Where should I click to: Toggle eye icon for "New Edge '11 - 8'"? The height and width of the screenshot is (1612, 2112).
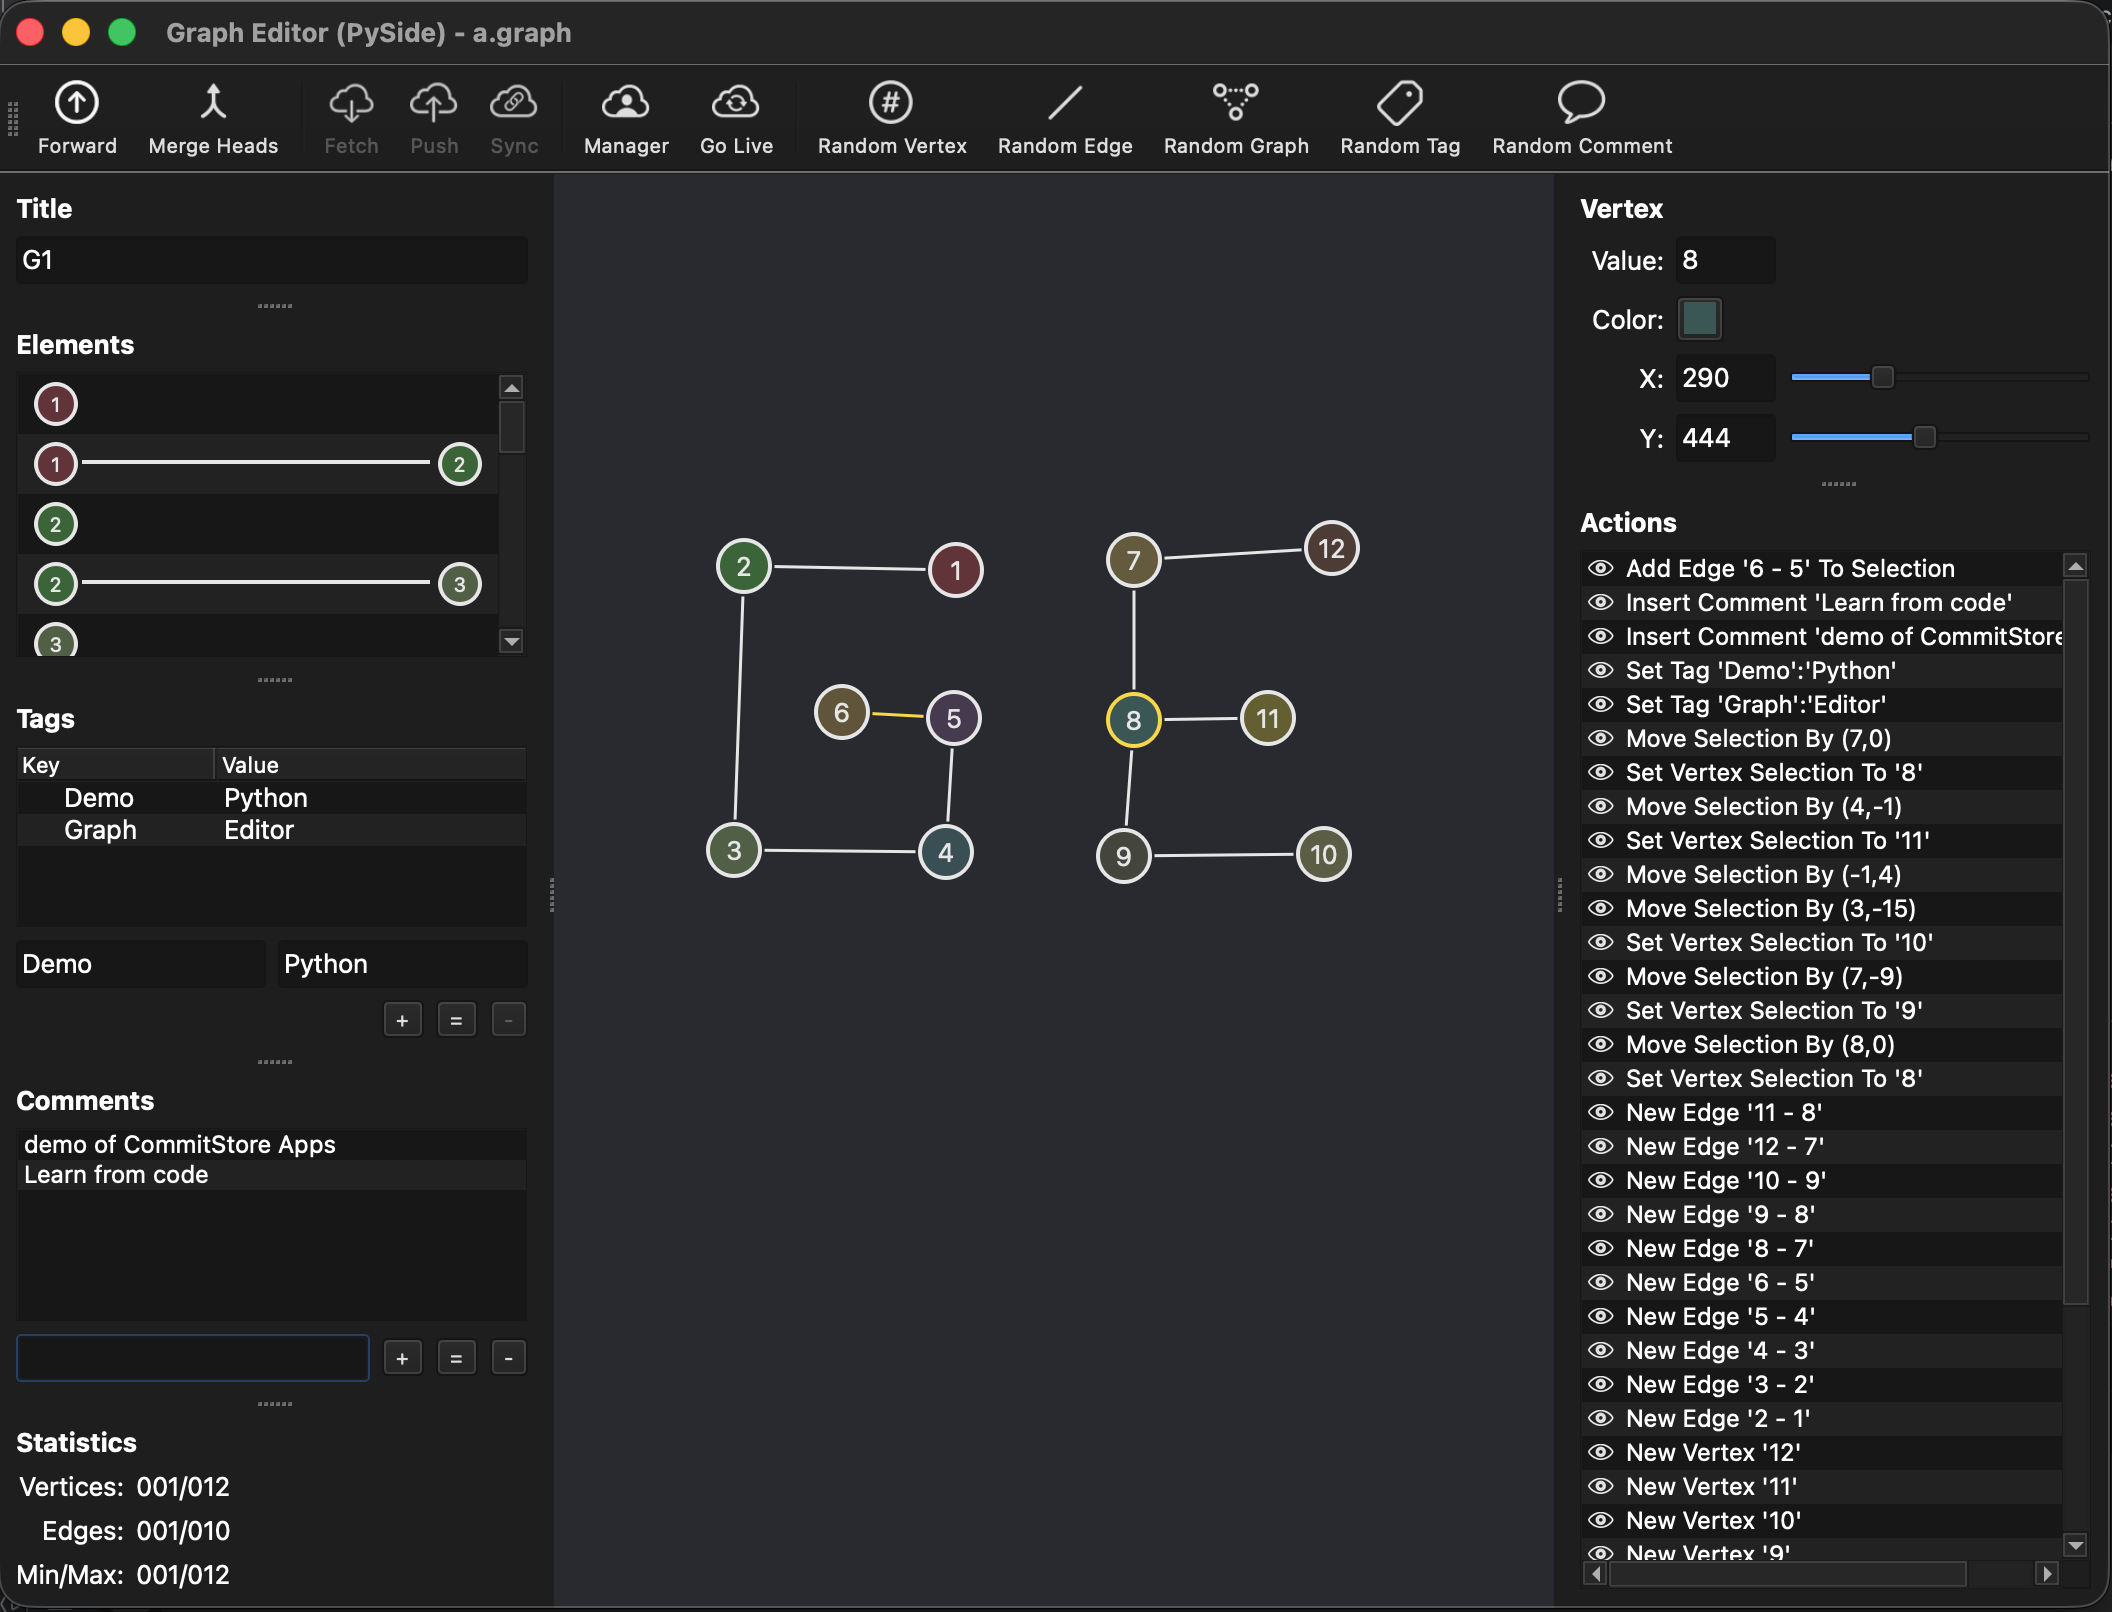(x=1601, y=1112)
